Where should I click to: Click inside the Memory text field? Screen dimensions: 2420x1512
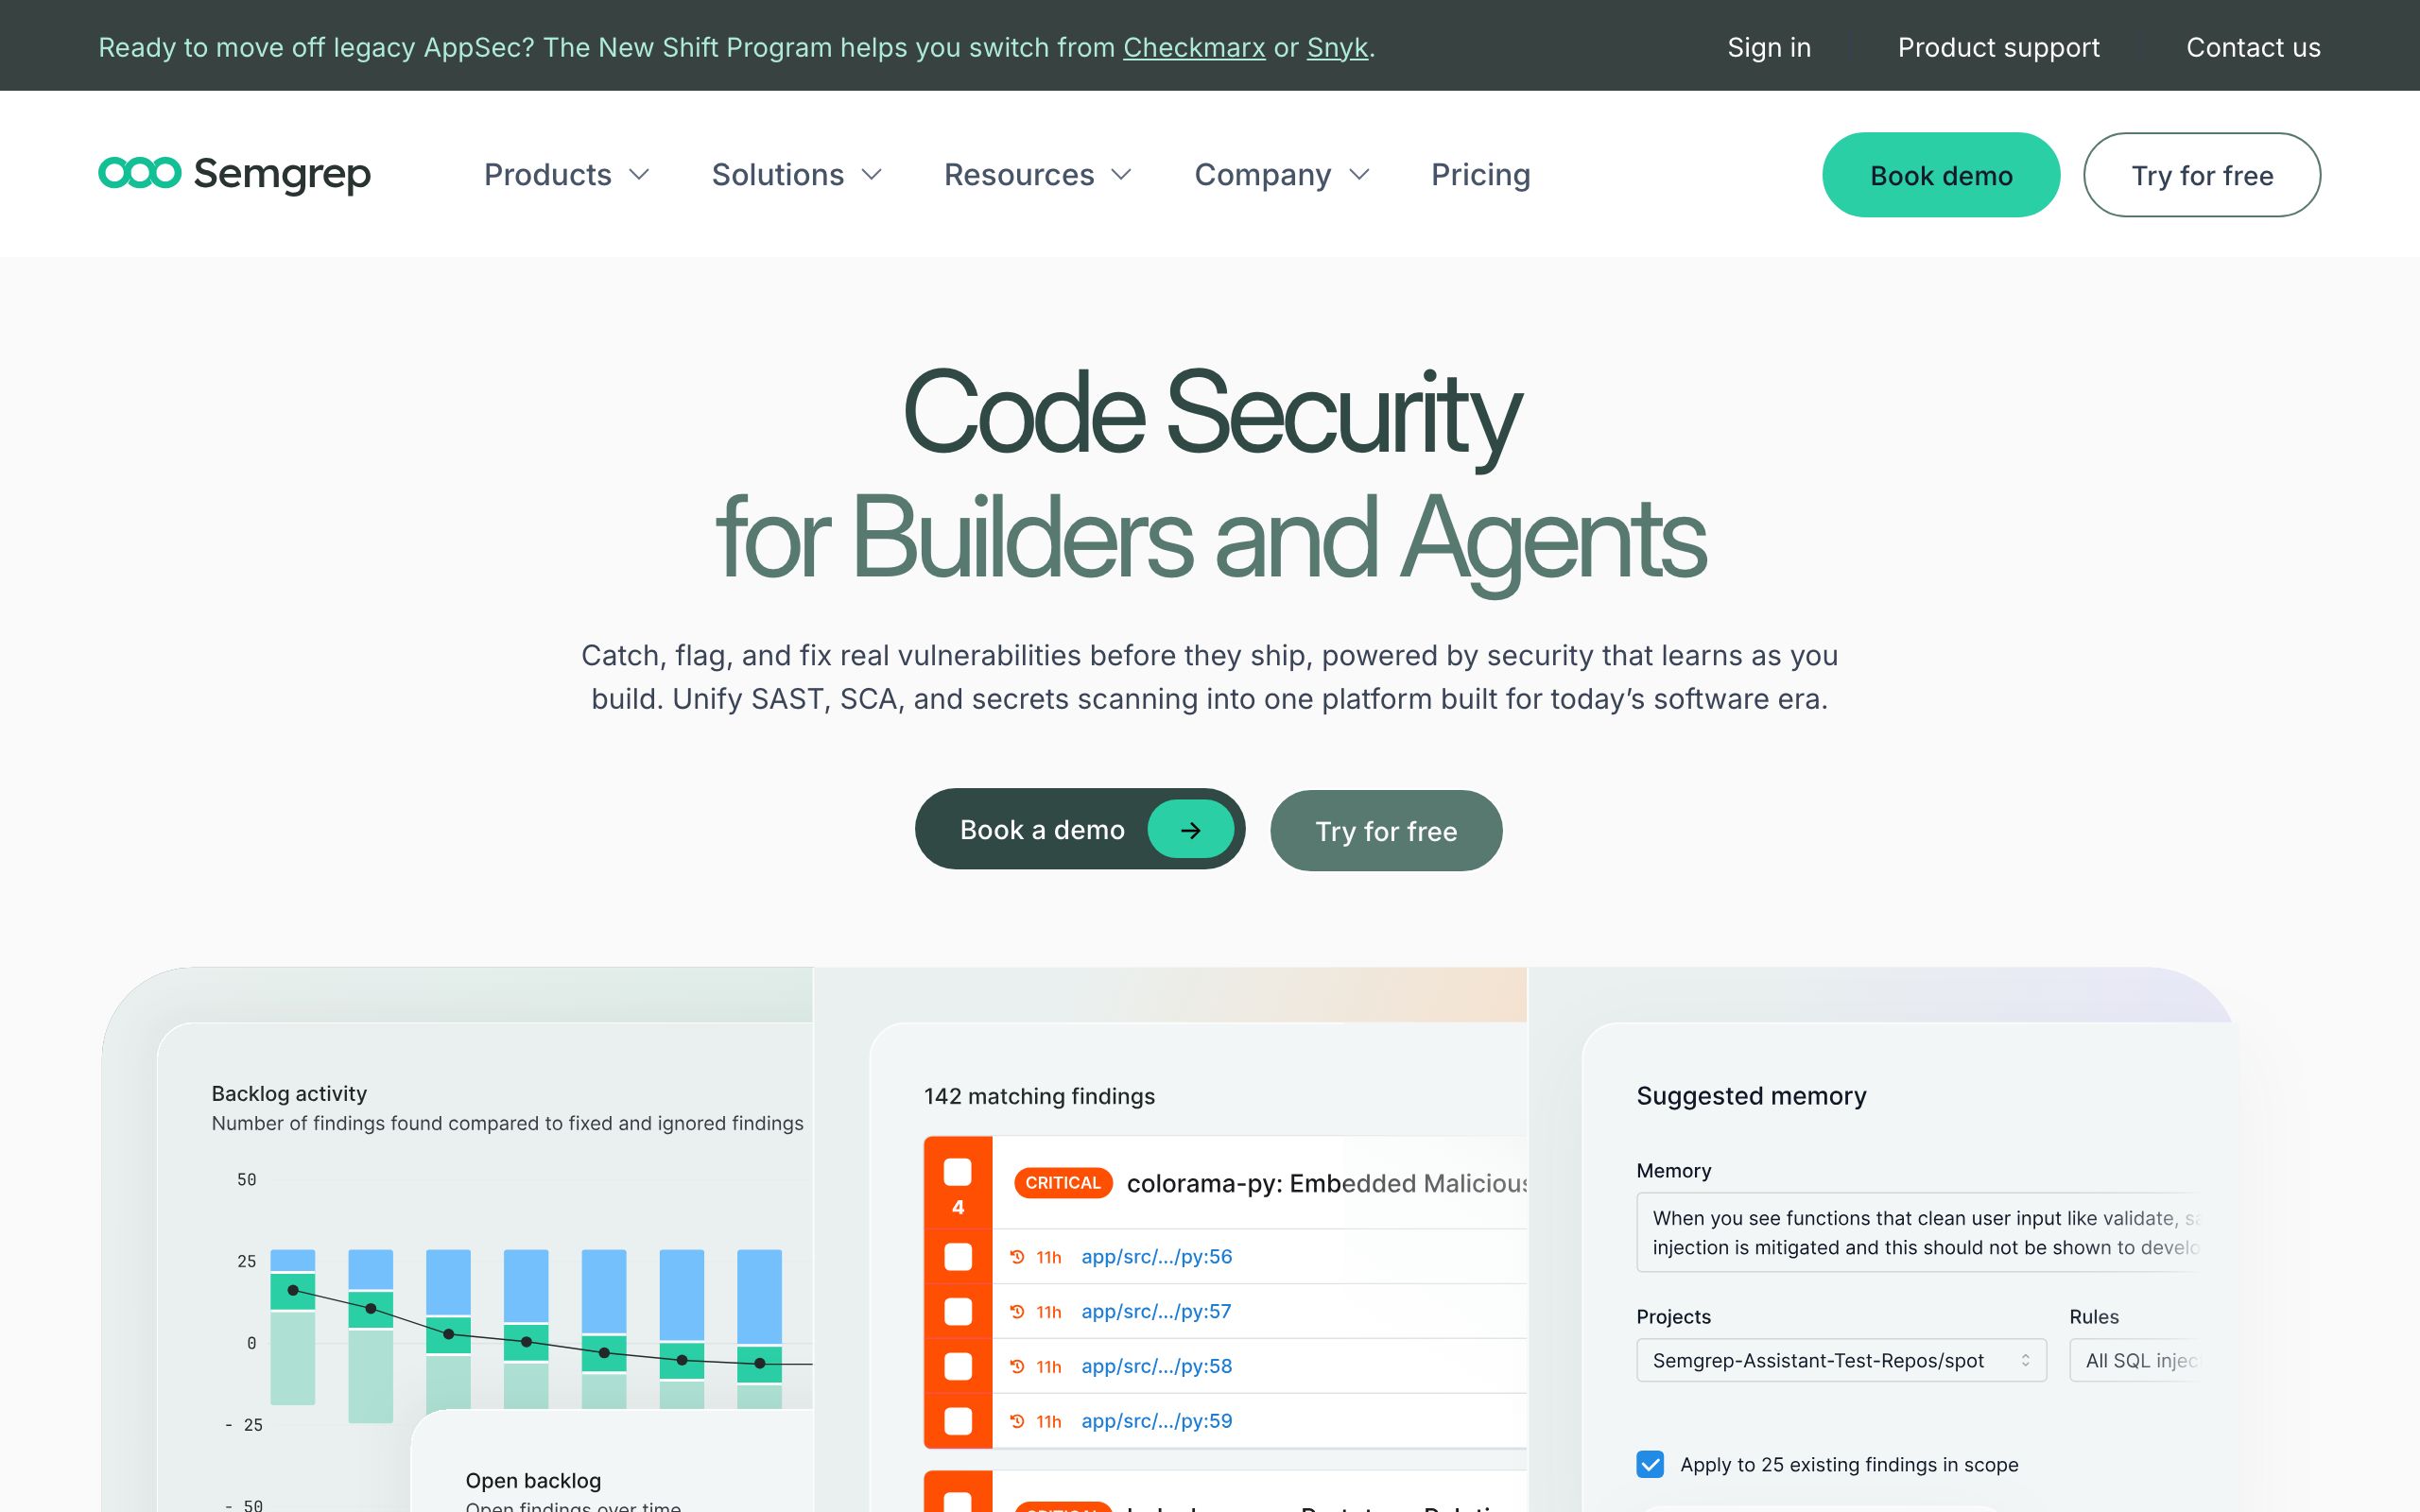(x=1918, y=1232)
